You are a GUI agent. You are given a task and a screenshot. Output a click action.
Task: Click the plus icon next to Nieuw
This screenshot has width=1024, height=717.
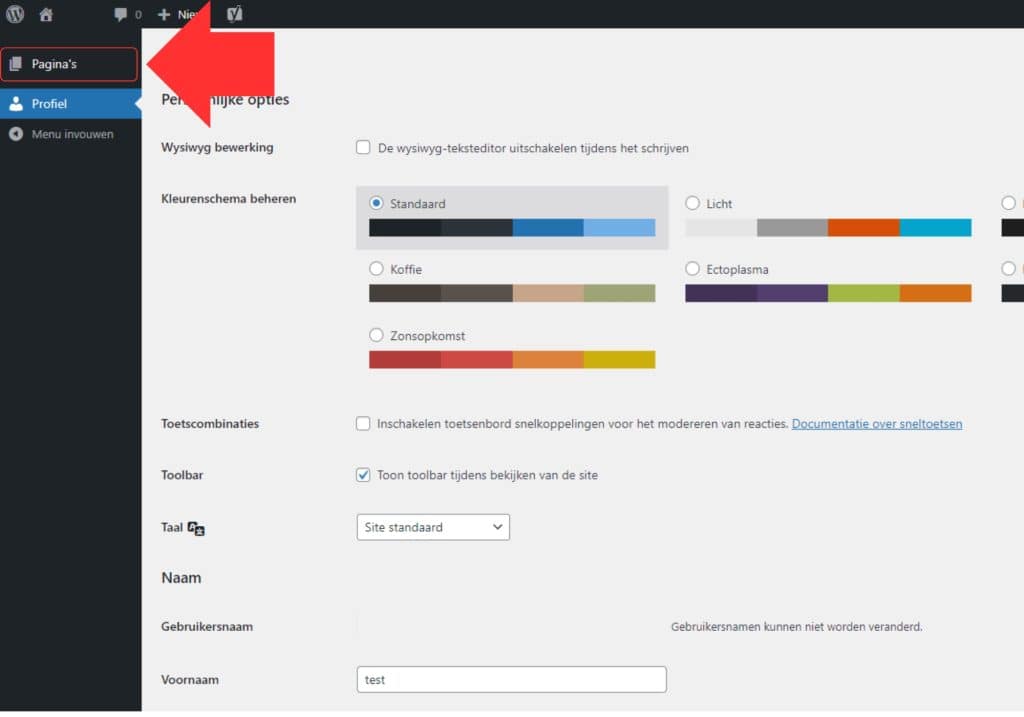pyautogui.click(x=163, y=14)
